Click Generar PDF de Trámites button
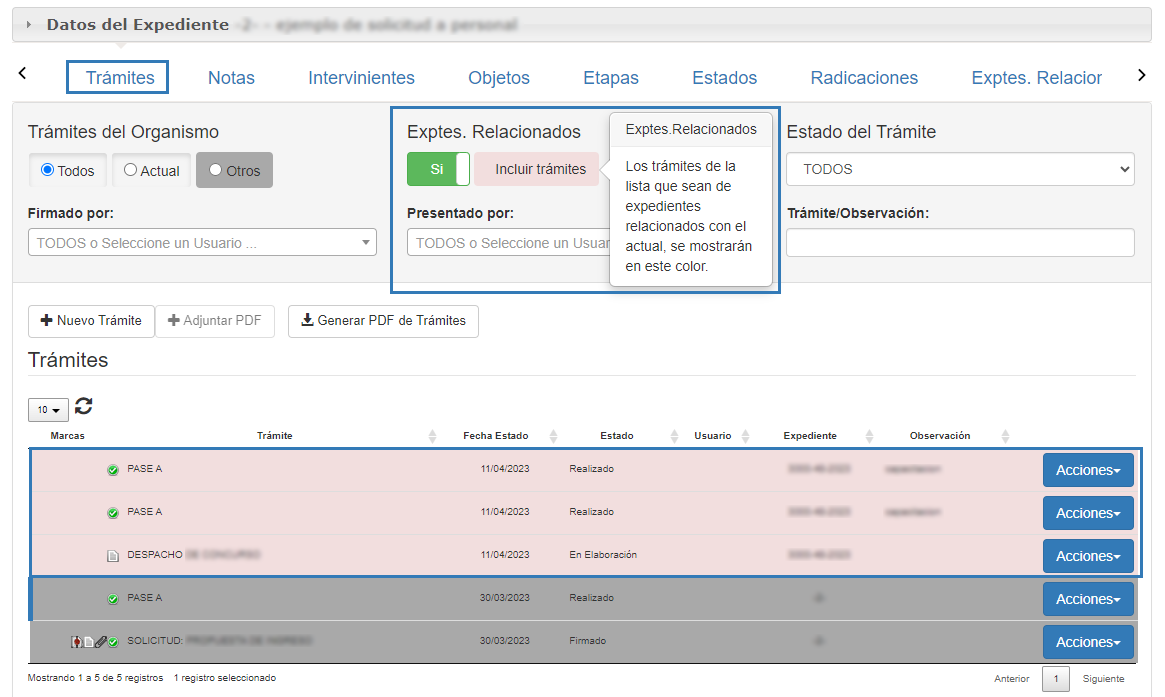1165x697 pixels. [383, 321]
